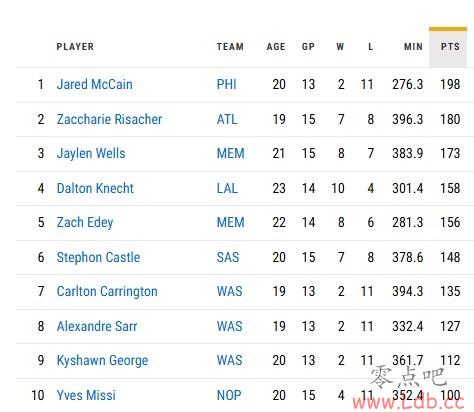Open Stephon Castle profile link
Screen dimensions: 474x412
pyautogui.click(x=98, y=257)
